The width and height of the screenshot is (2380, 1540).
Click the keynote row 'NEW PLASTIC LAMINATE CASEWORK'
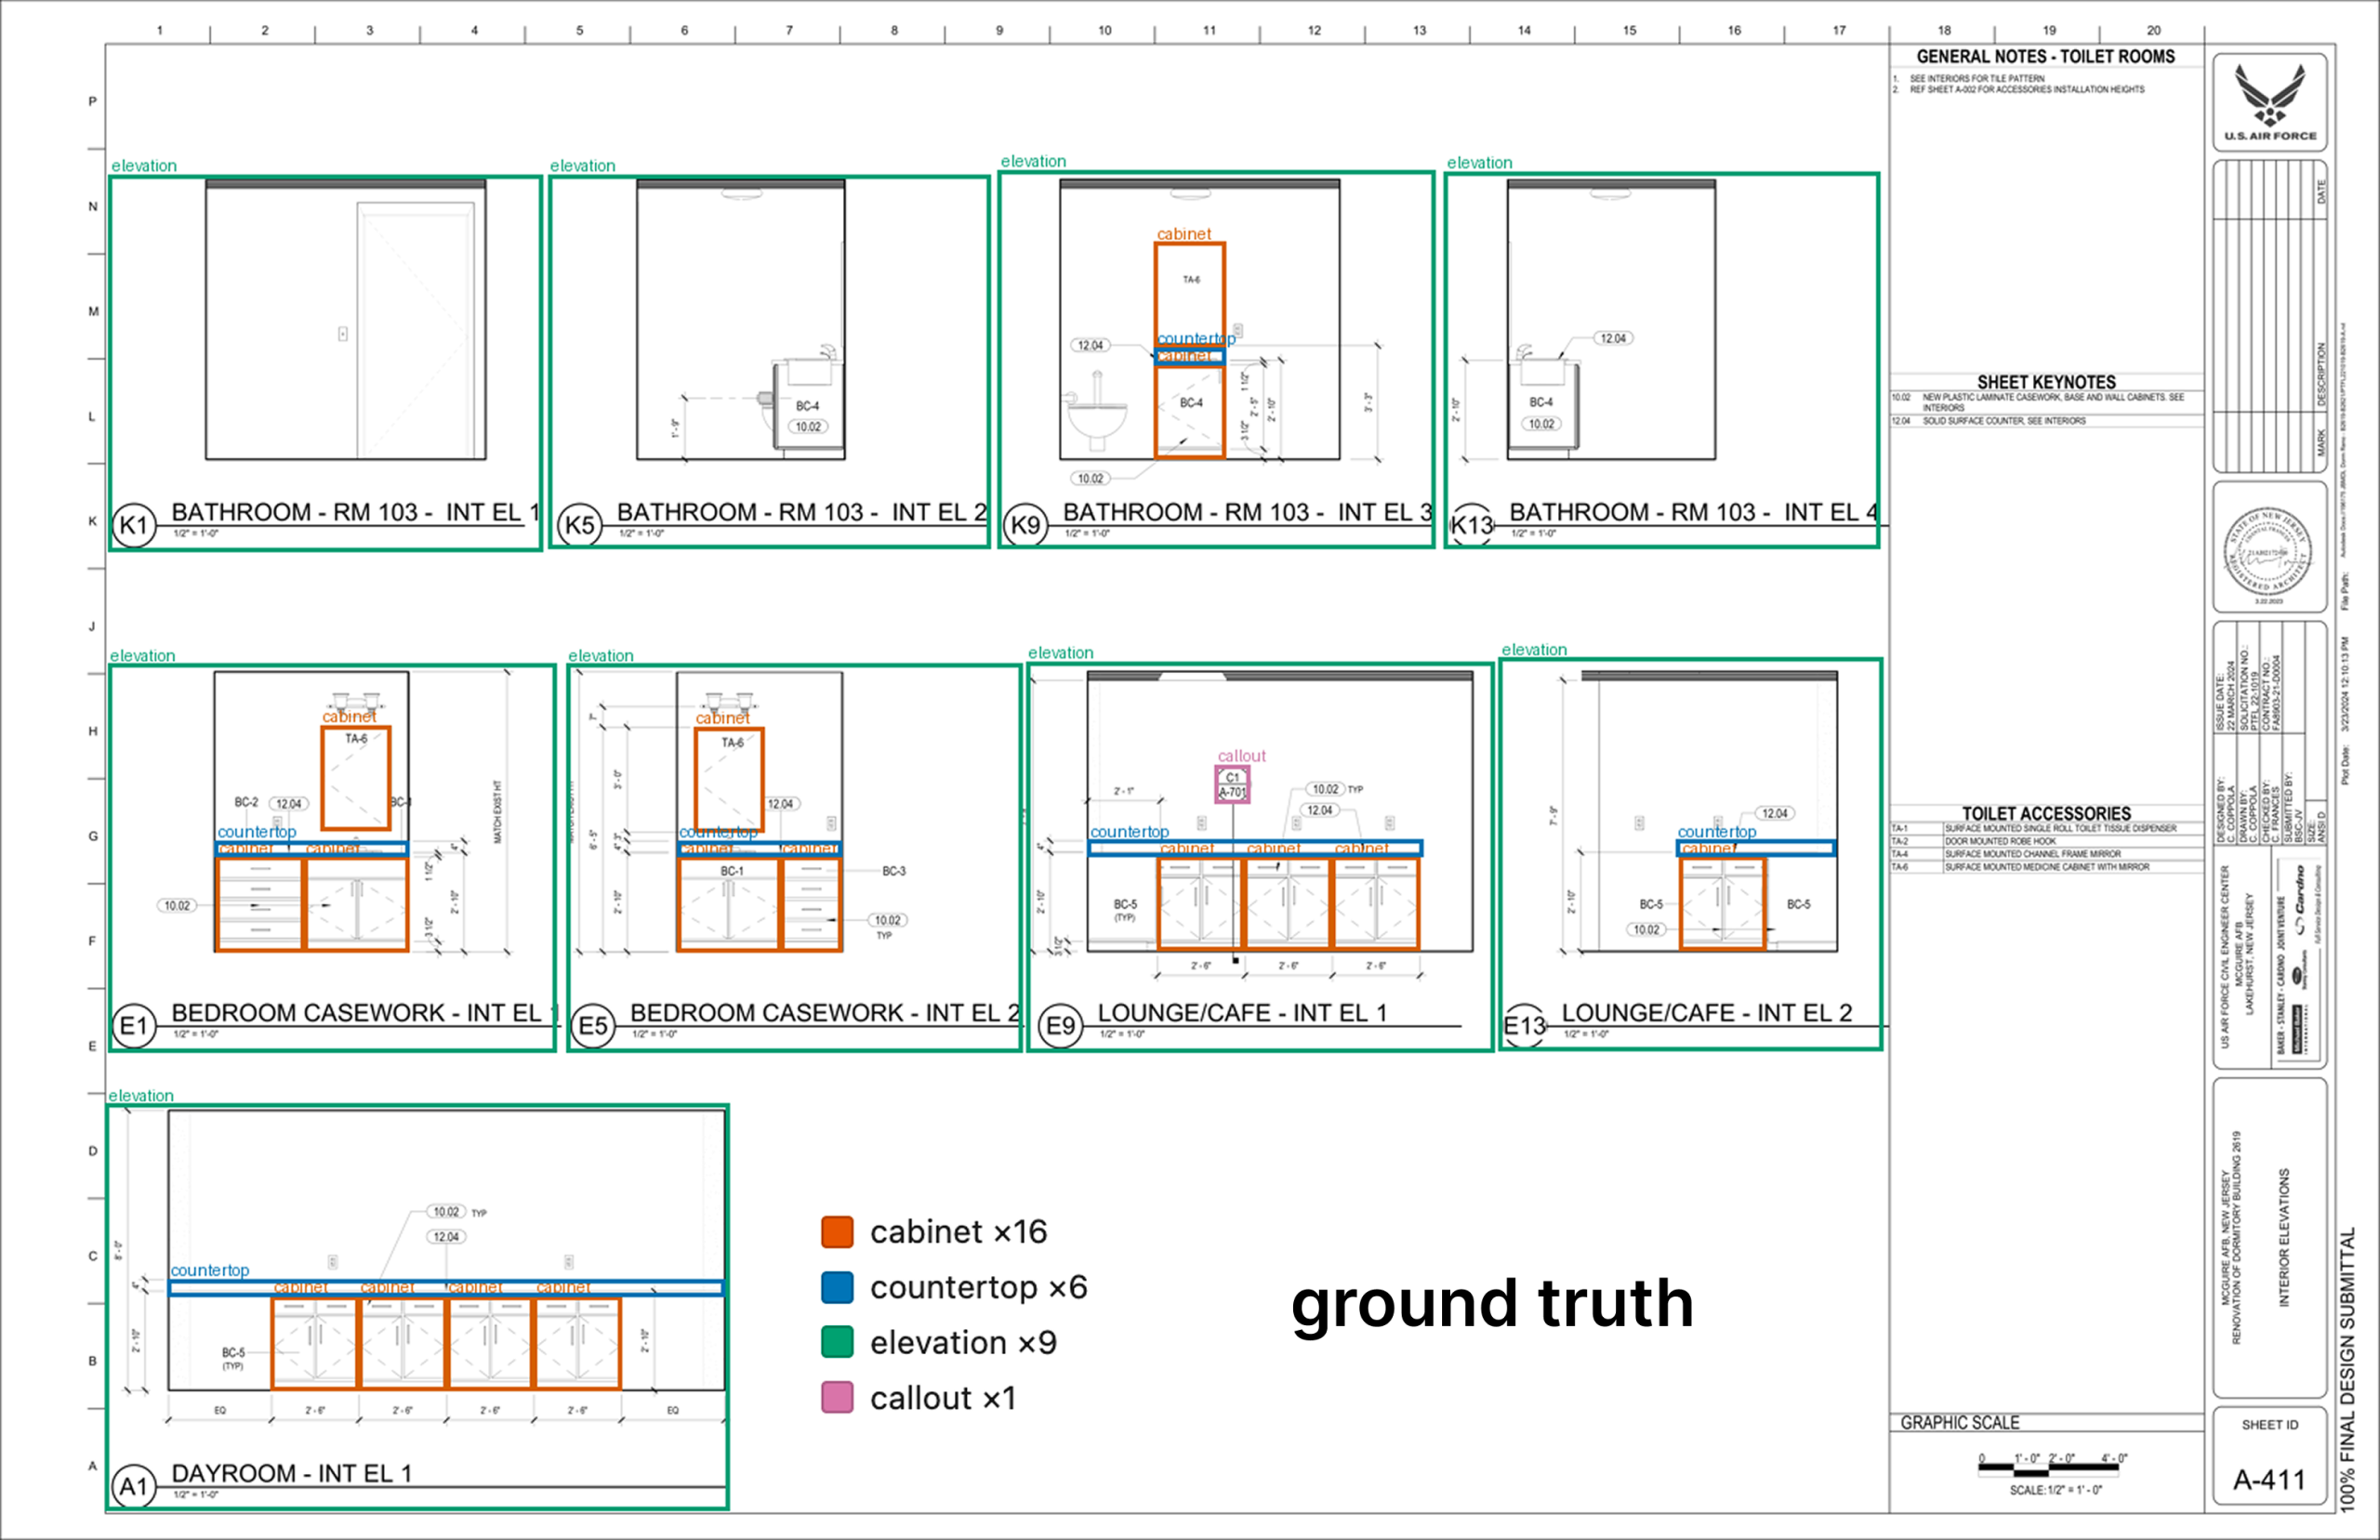[2046, 402]
